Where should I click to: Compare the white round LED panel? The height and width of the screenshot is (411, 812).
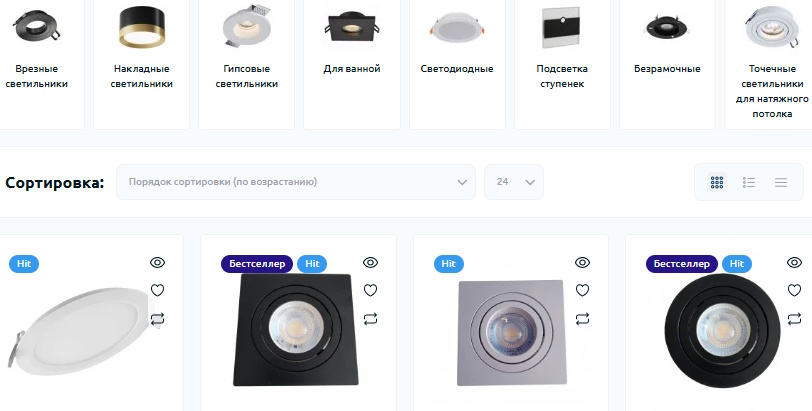[157, 318]
